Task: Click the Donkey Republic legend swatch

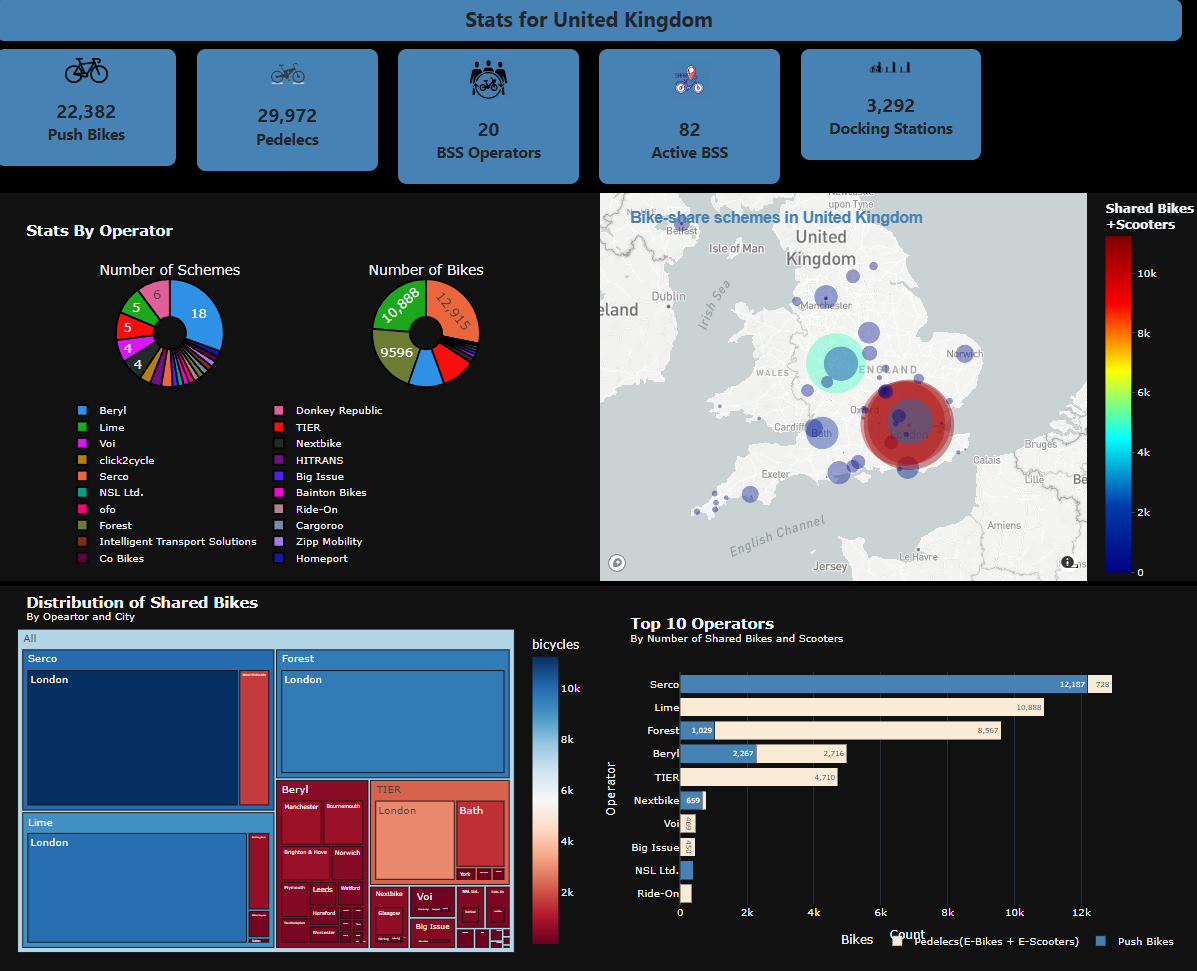Action: click(x=279, y=411)
